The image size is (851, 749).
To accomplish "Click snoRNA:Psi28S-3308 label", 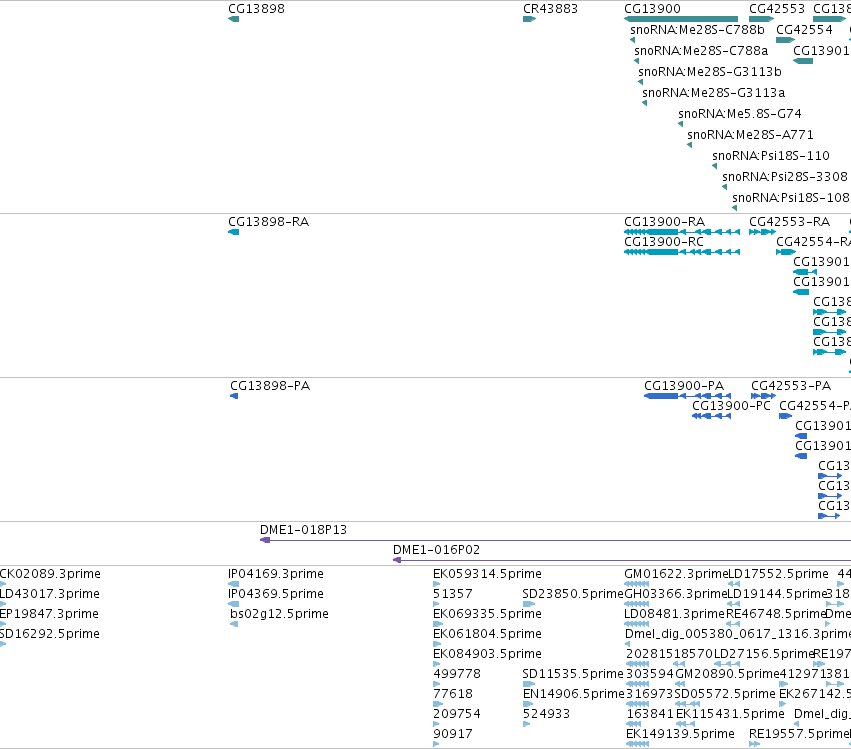I will coord(785,177).
